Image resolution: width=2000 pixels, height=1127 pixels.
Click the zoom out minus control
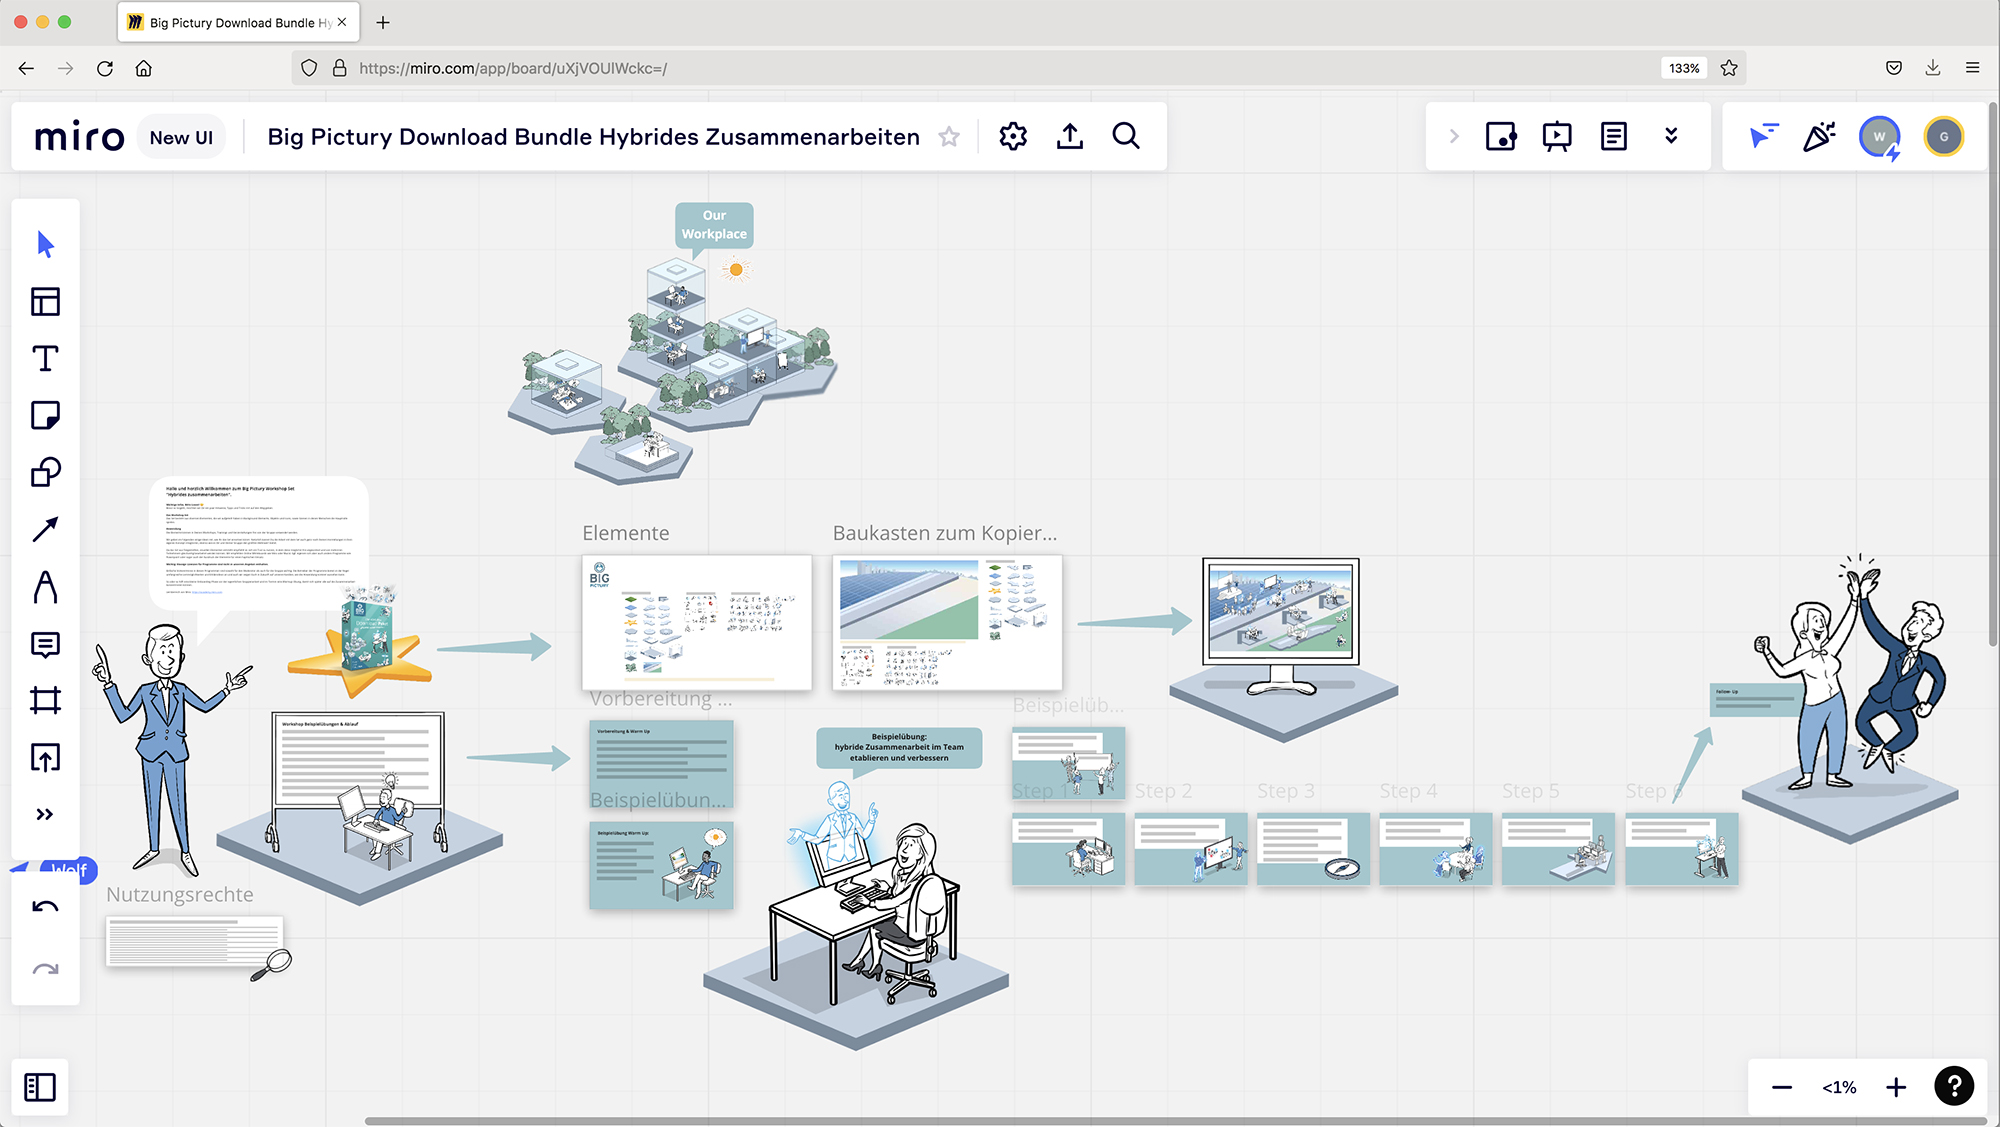[x=1782, y=1087]
